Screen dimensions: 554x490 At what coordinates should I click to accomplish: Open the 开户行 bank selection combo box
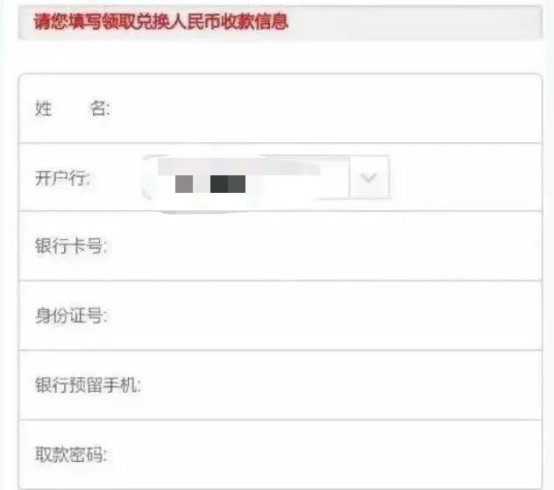[266, 177]
